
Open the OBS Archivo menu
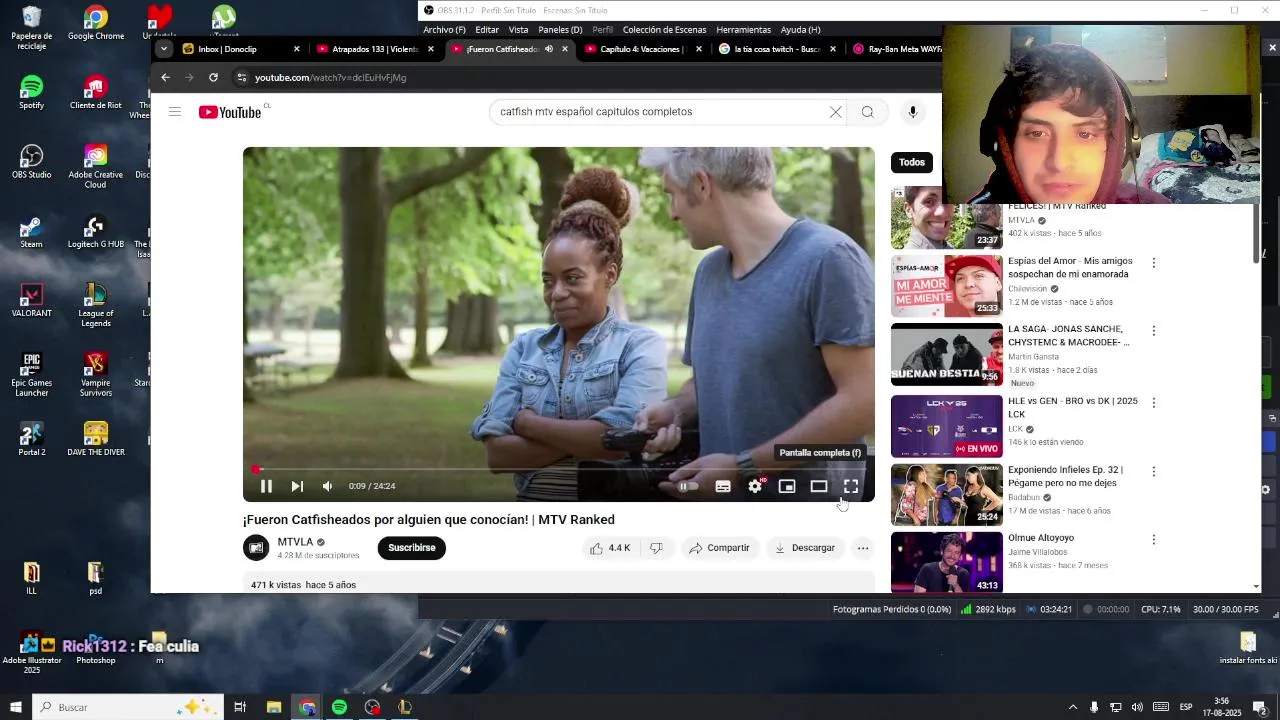pyautogui.click(x=444, y=30)
